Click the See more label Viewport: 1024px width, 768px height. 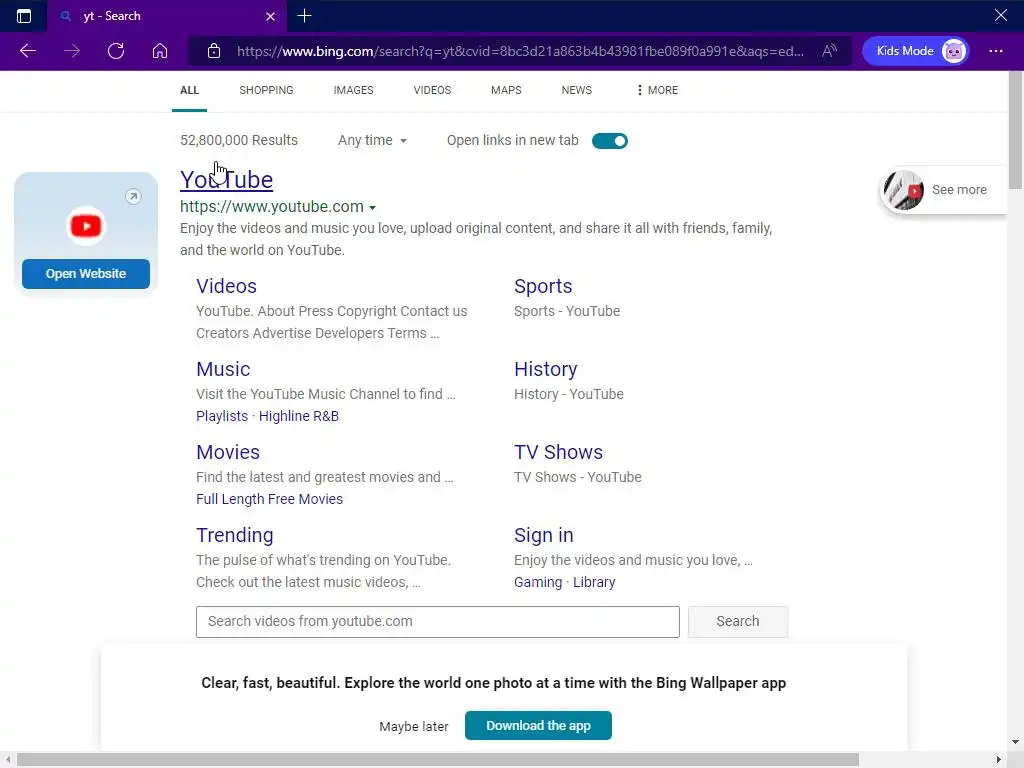coord(959,190)
